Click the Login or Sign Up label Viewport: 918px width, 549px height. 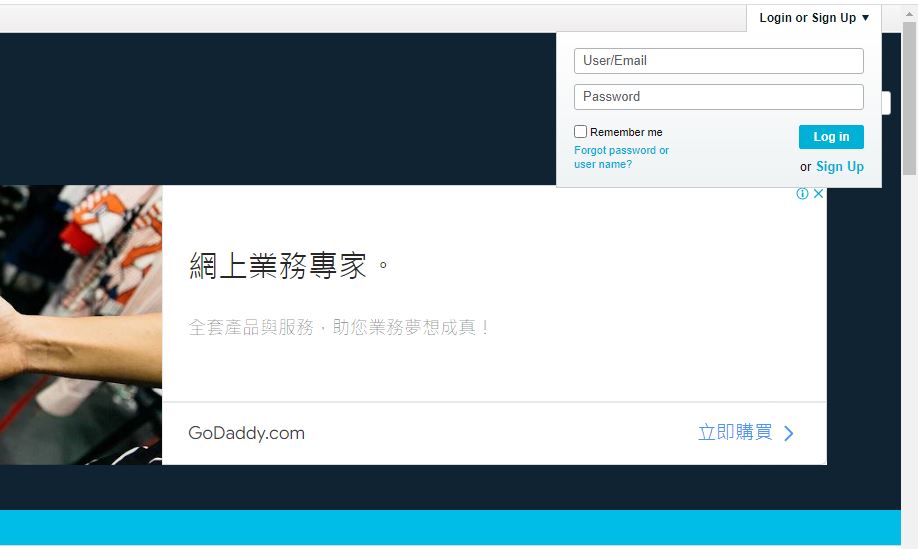pos(807,18)
